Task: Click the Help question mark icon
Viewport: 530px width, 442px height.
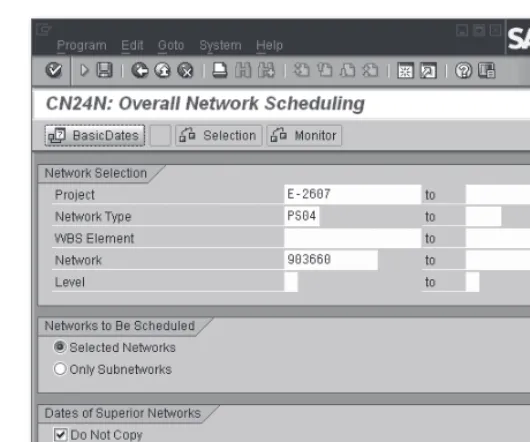Action: click(463, 71)
